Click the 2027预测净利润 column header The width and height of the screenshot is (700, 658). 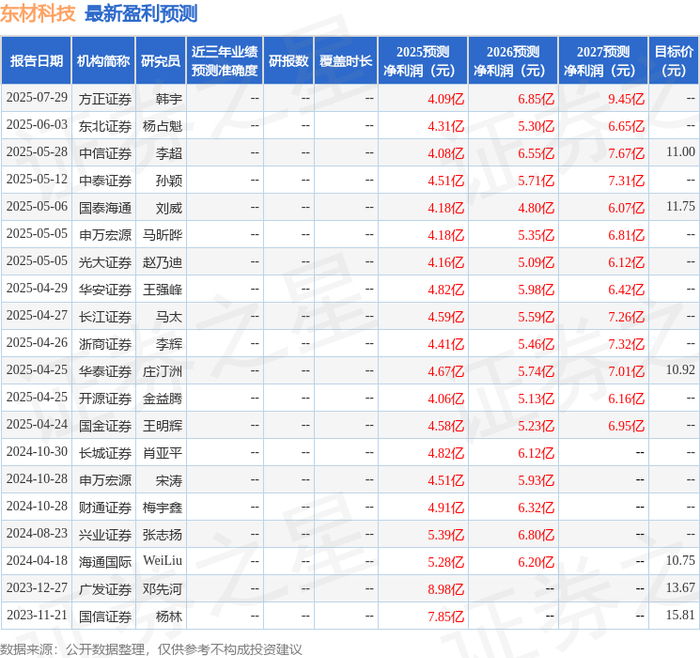(x=603, y=61)
